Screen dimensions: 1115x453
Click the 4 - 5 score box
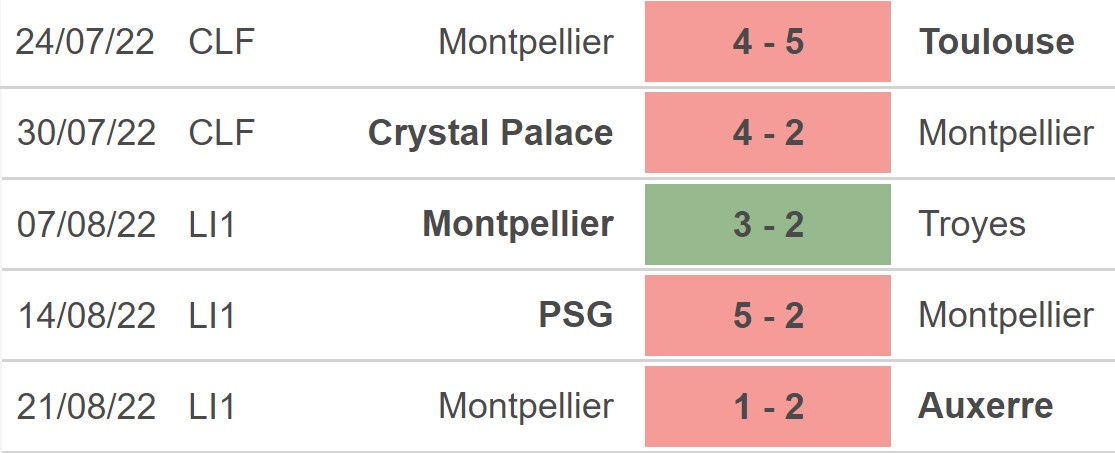767,42
